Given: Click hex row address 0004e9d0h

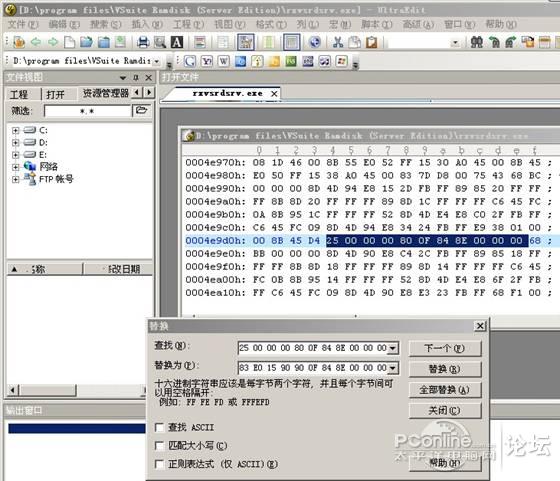Looking at the screenshot, I should pyautogui.click(x=215, y=241).
